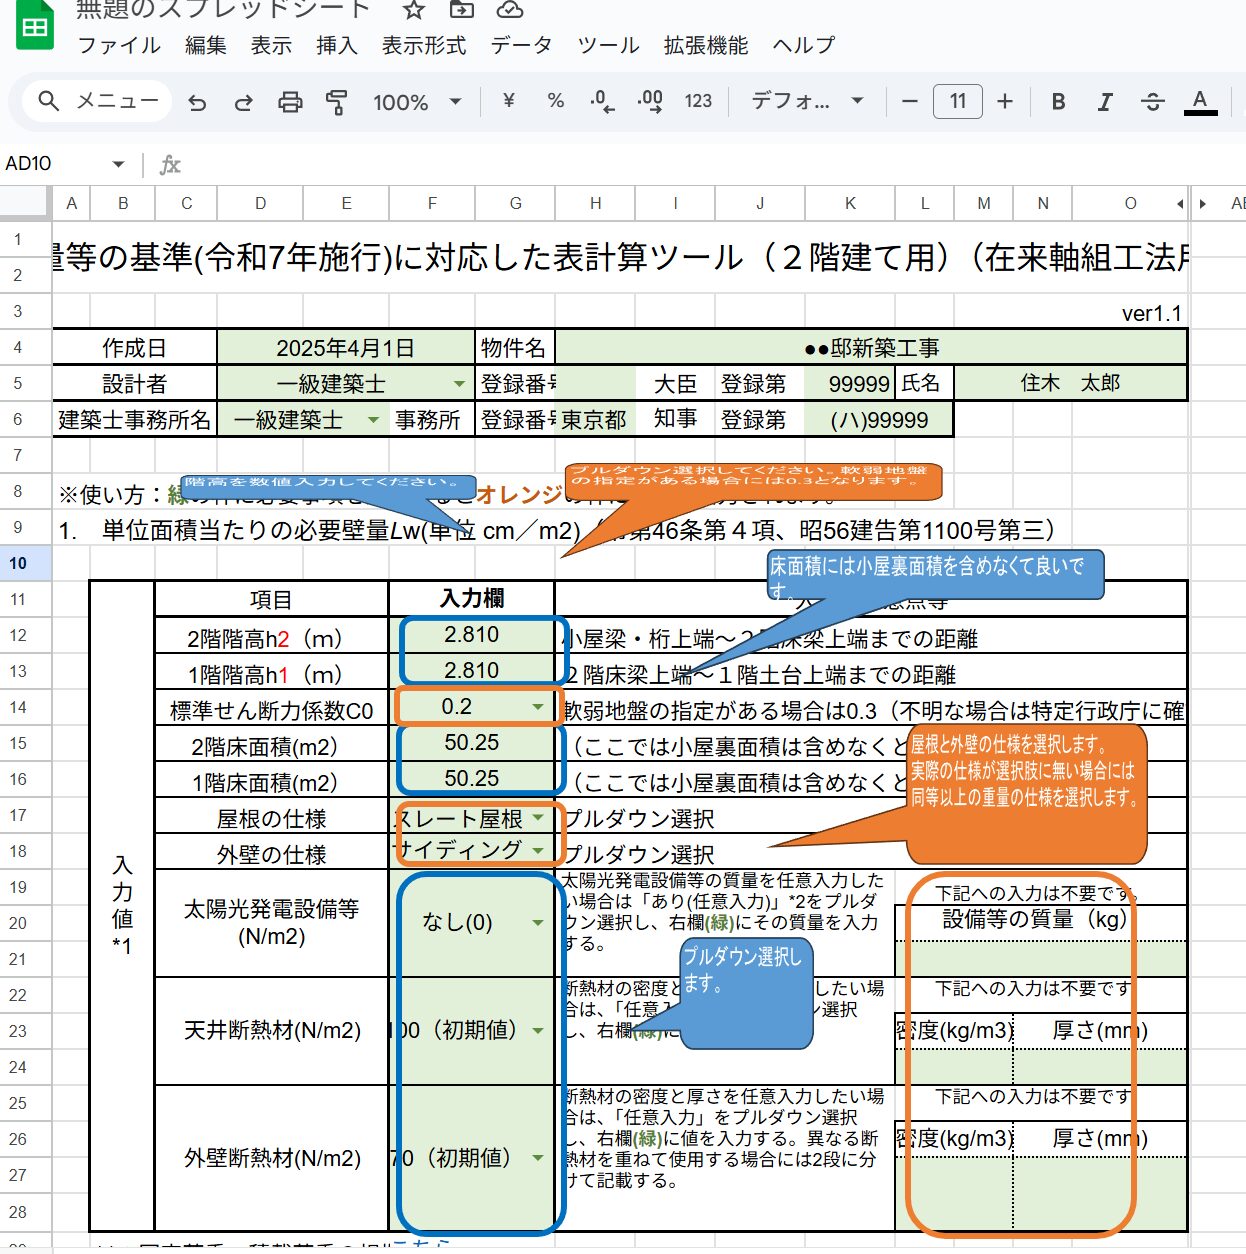Apply yen currency format
1246x1254 pixels.
509,101
